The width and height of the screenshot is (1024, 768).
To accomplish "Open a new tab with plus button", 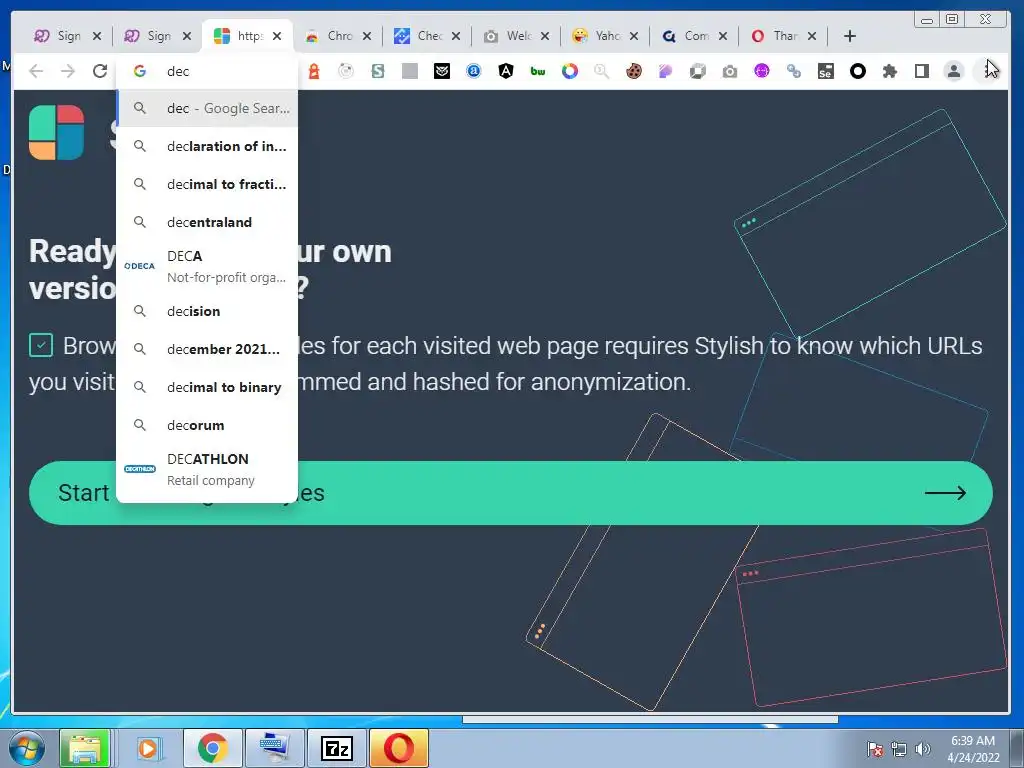I will pos(850,36).
